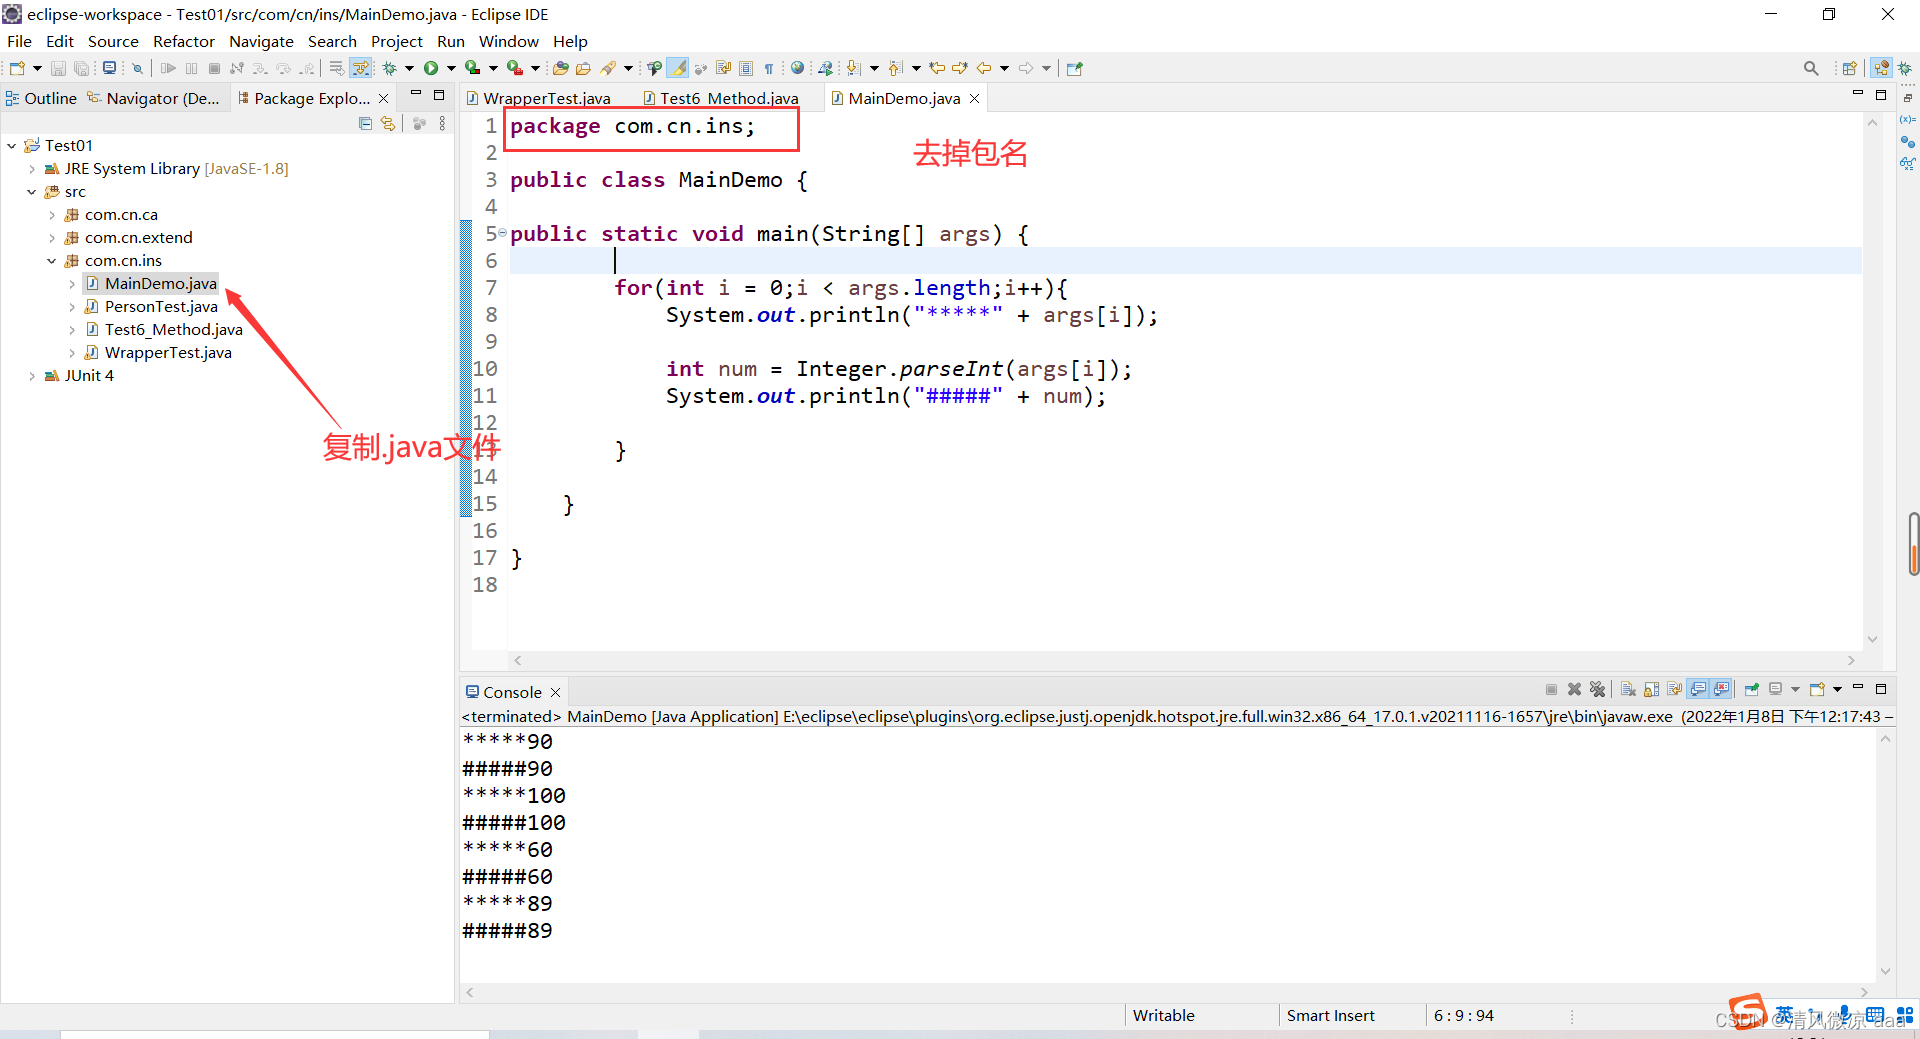Click the Open Task search flashlight icon
This screenshot has width=1920, height=1039.
point(608,68)
